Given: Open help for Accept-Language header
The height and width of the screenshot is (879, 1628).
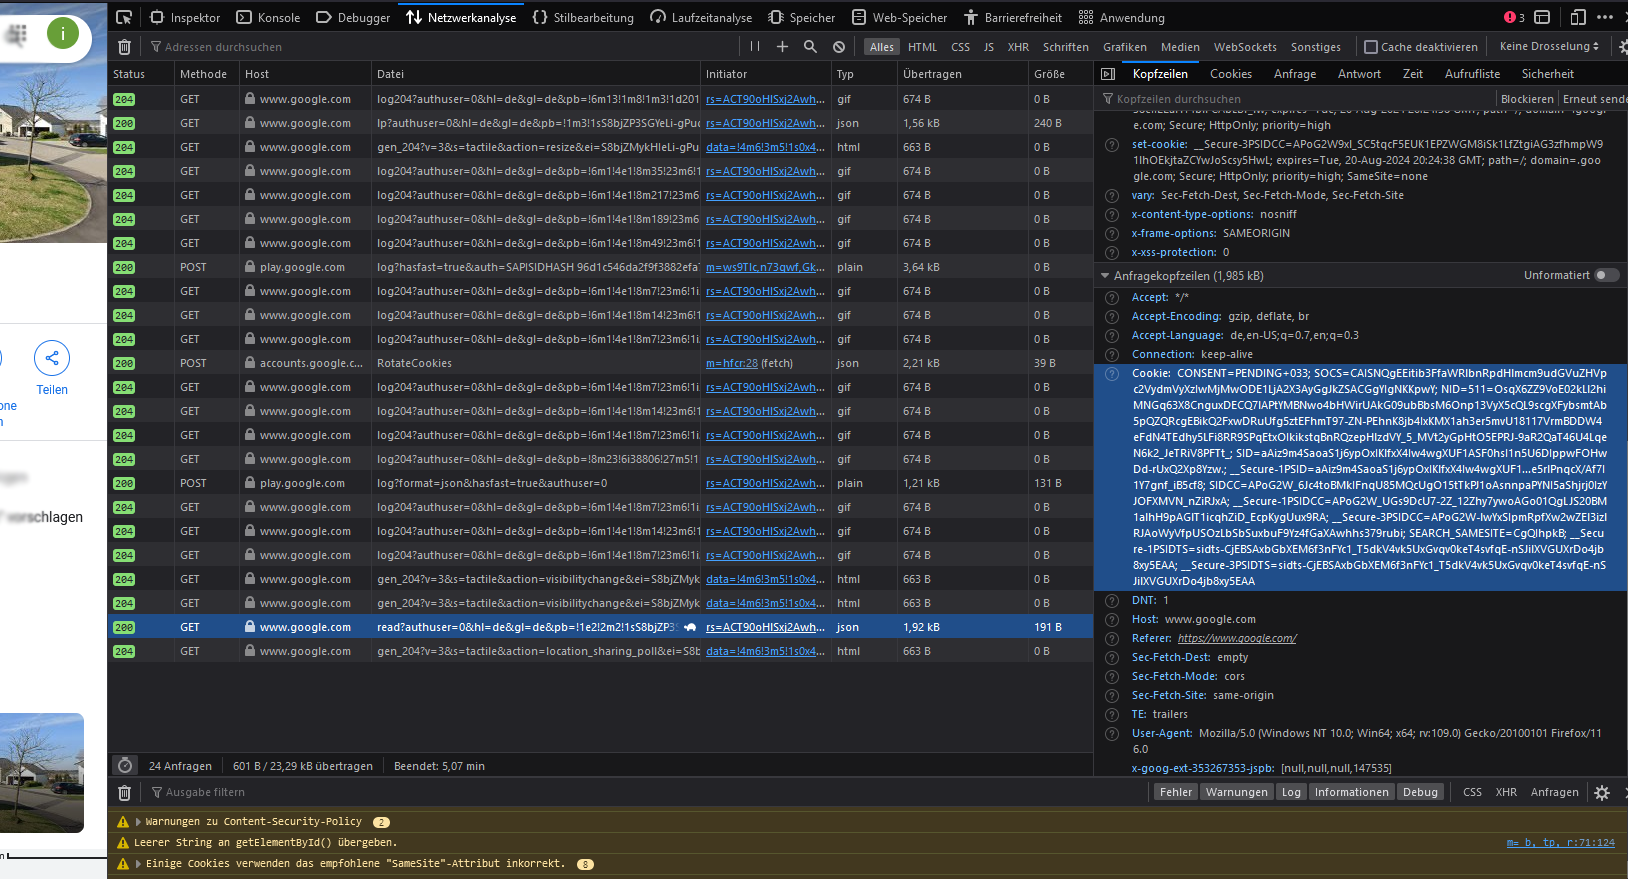Looking at the screenshot, I should click(1111, 336).
